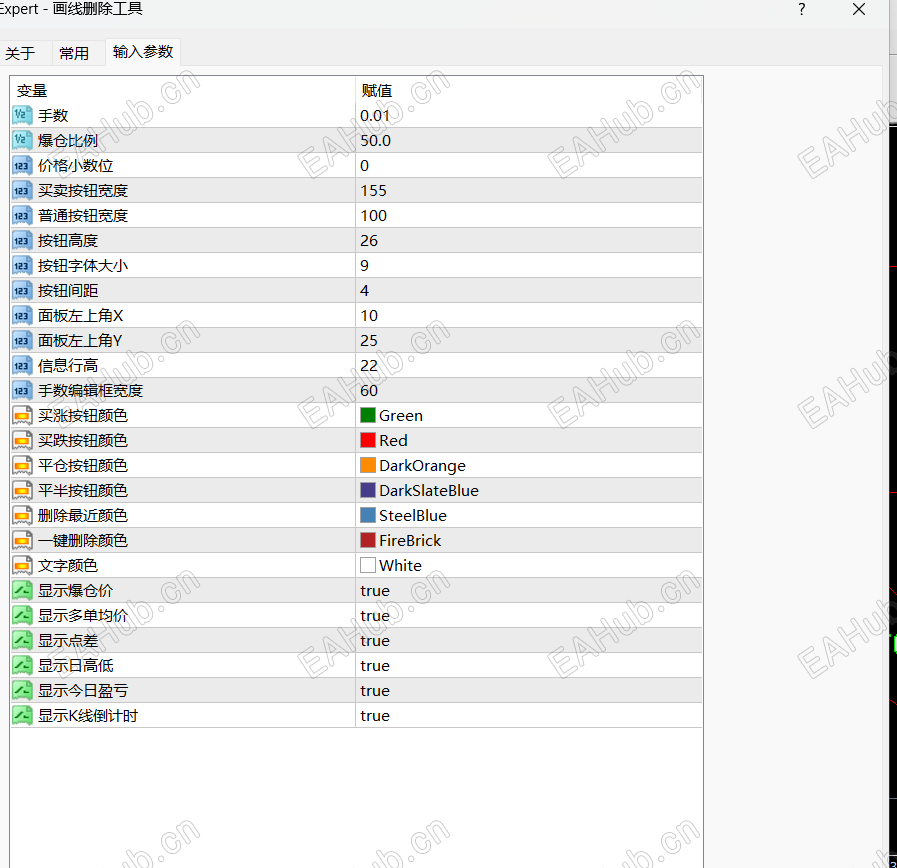Select the 信息行高 variable name

(x=68, y=366)
